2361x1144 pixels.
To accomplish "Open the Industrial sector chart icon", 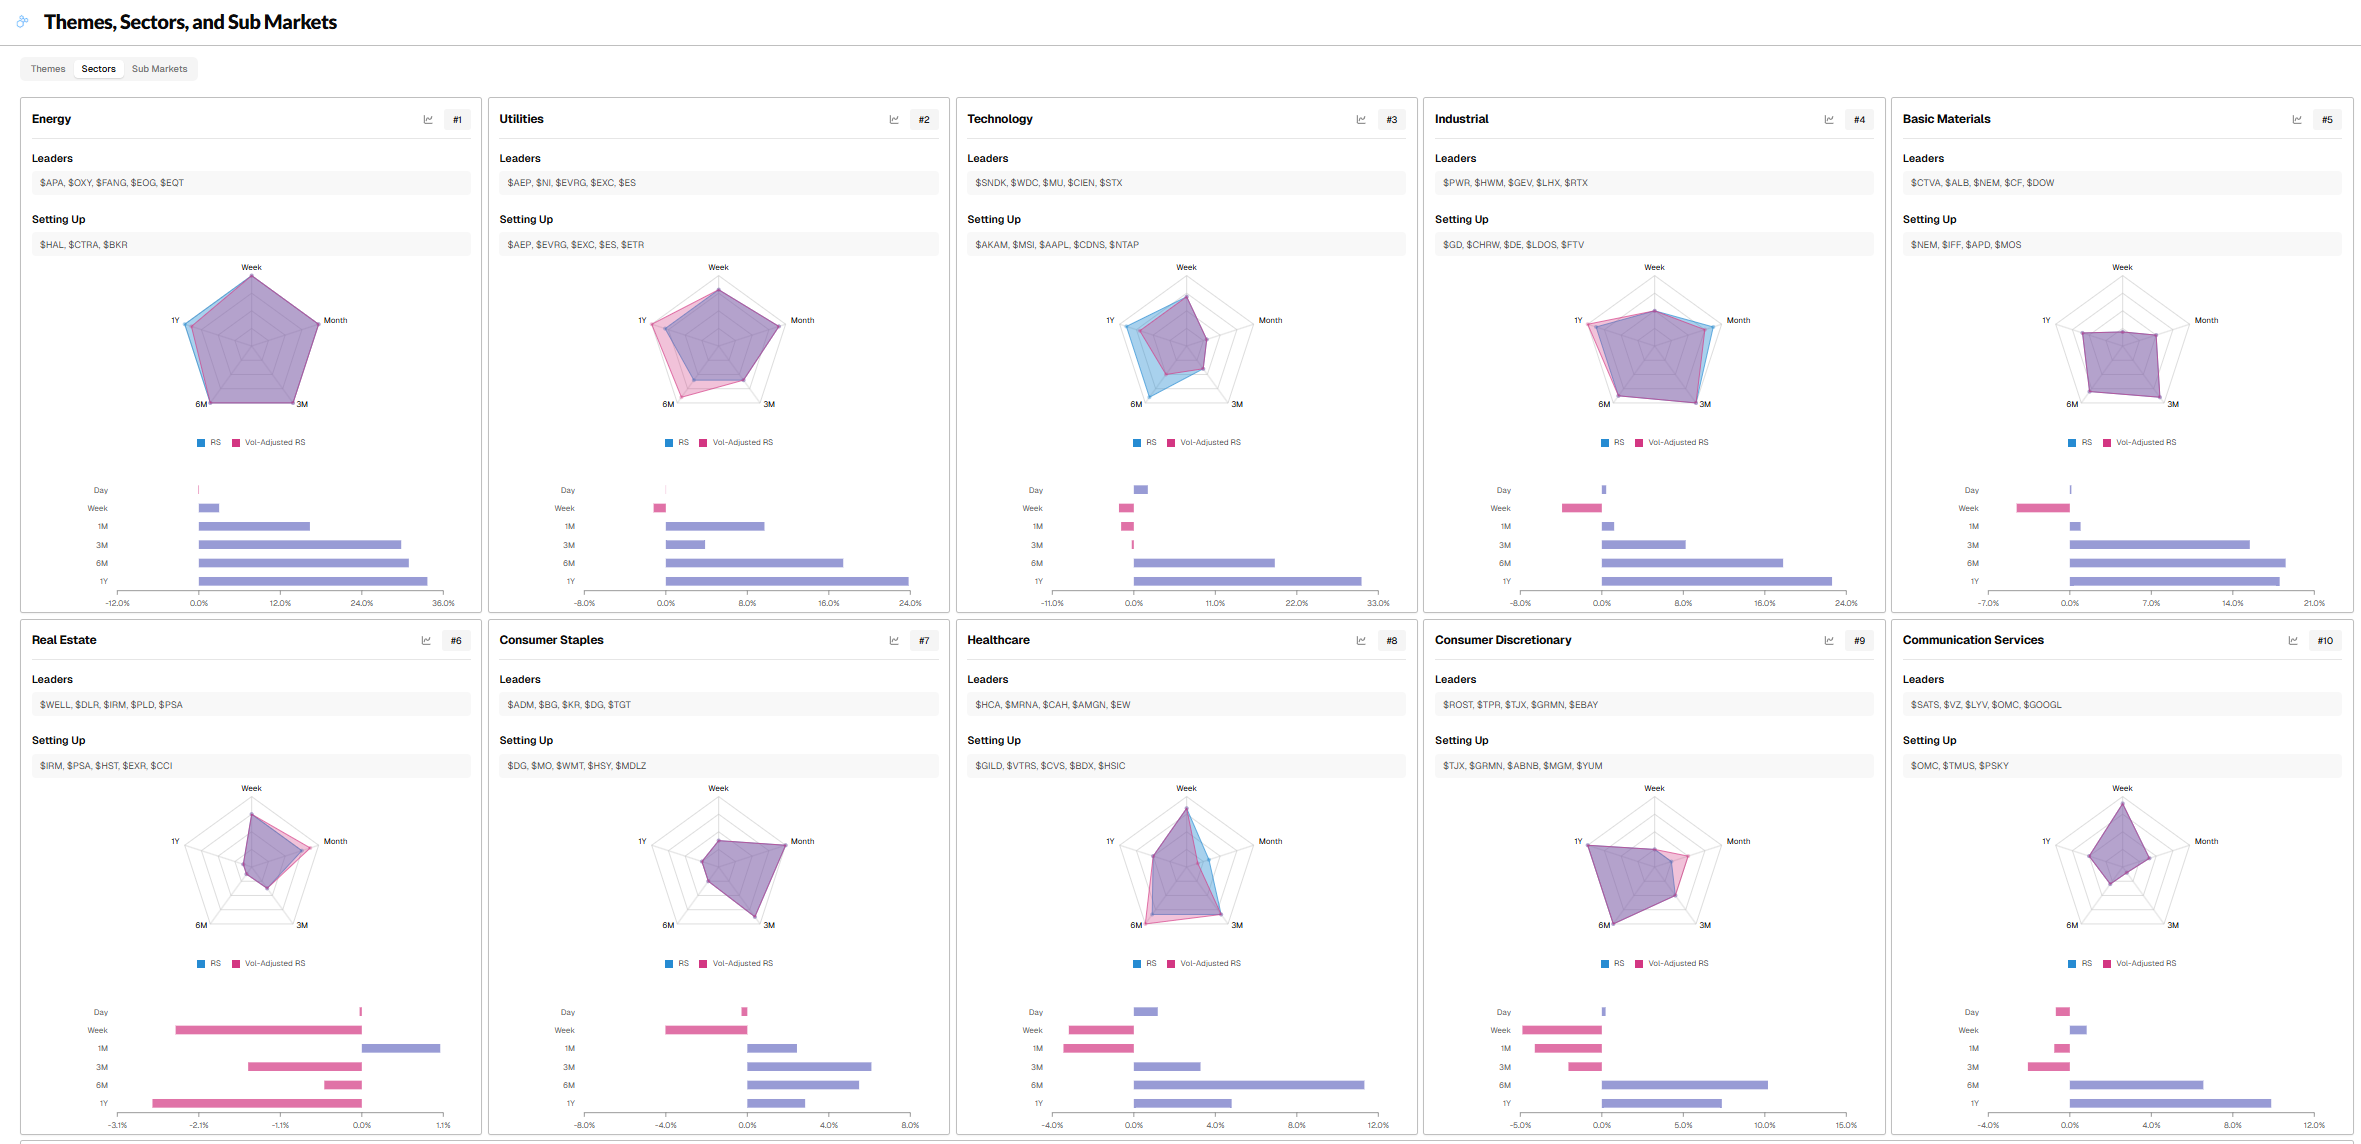I will pos(1829,120).
